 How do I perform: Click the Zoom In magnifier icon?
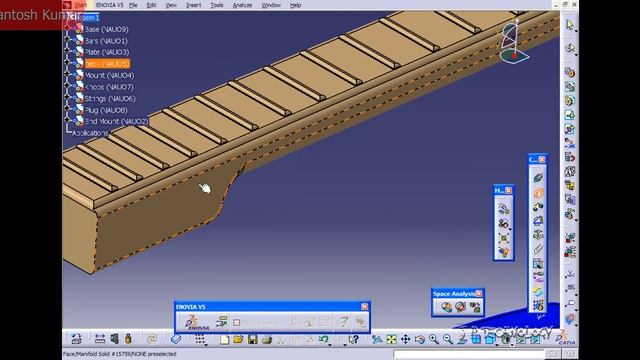(x=433, y=339)
